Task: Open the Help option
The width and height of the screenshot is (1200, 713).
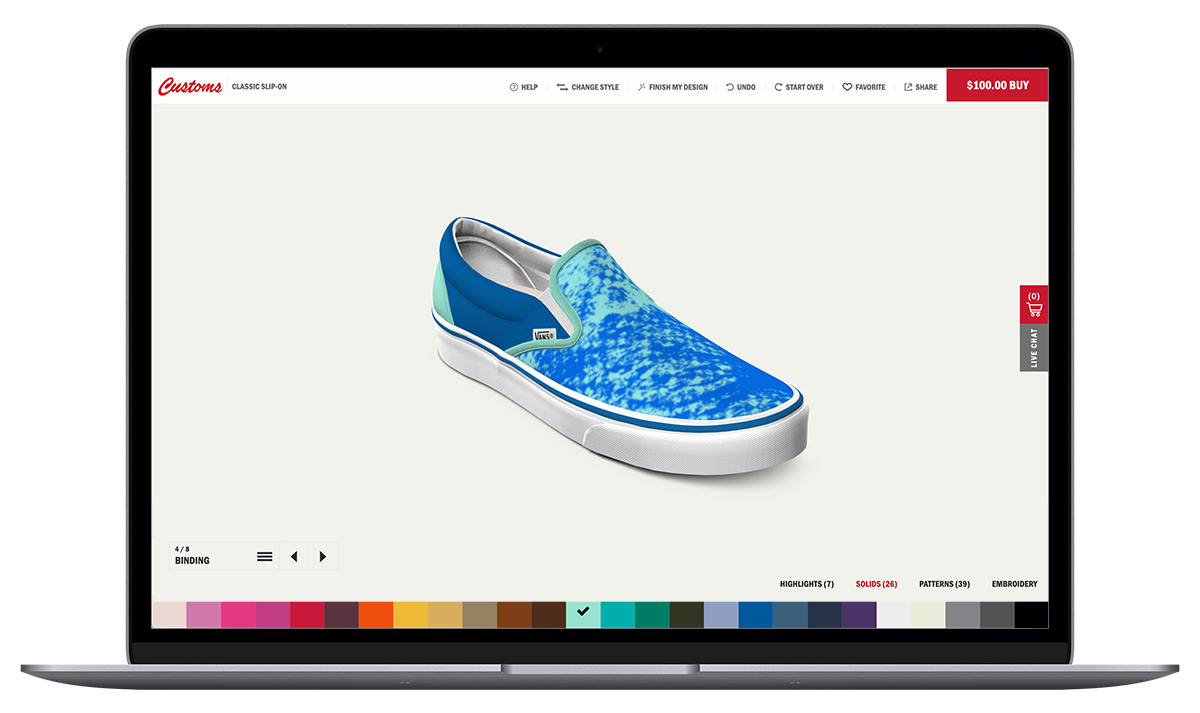Action: pos(523,87)
